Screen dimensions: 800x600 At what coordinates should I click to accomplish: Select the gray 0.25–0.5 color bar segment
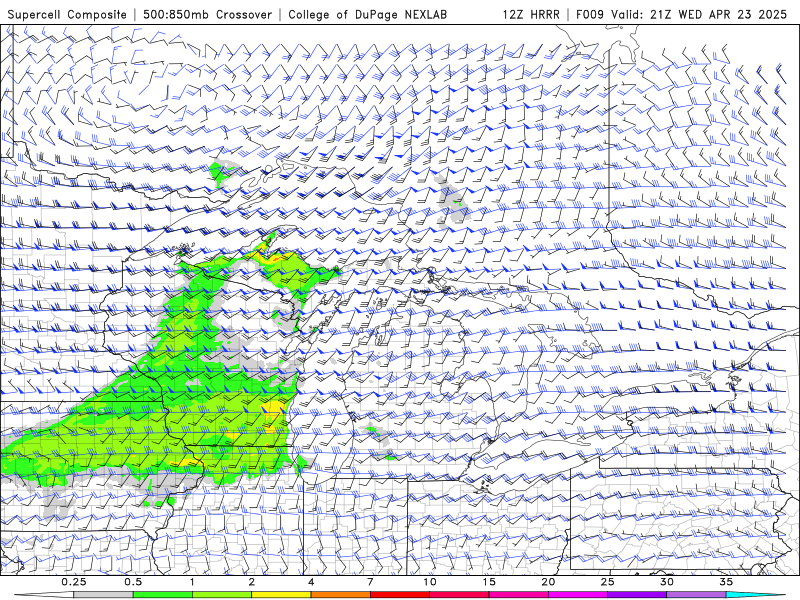click(x=104, y=595)
